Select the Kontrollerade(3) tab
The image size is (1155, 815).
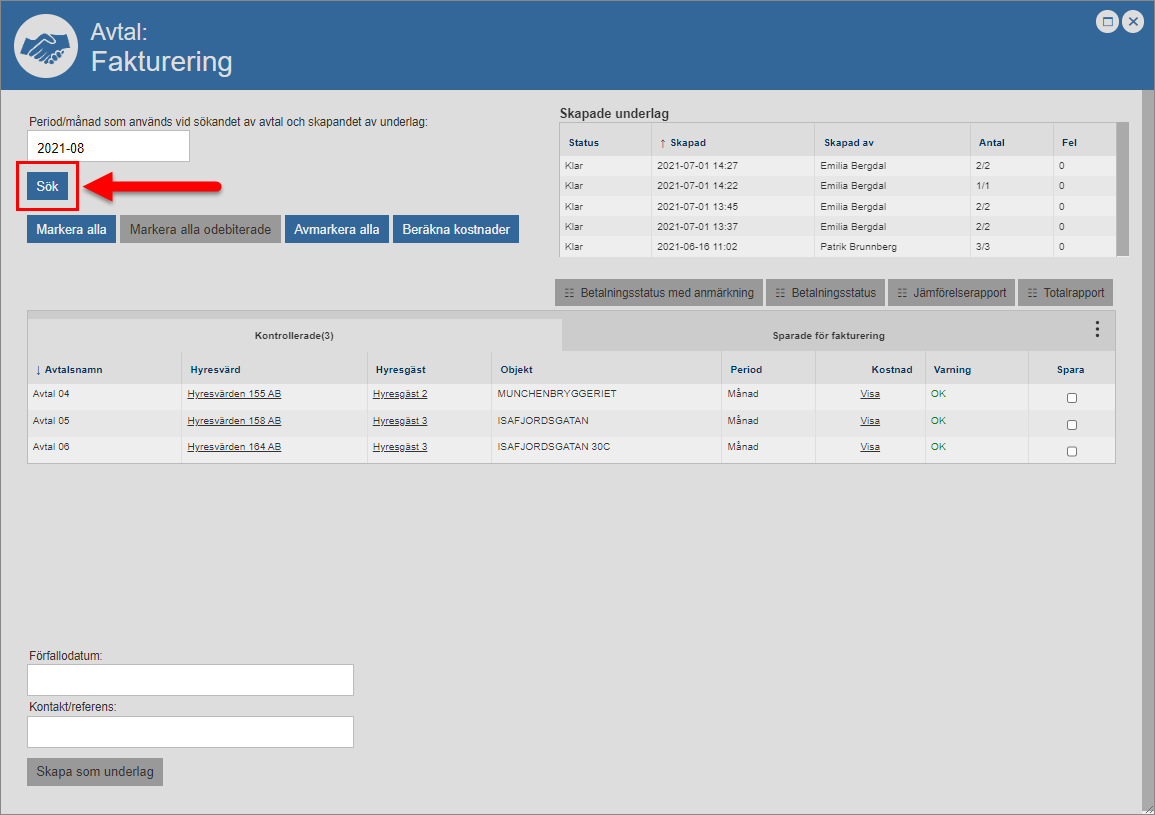[x=294, y=336]
